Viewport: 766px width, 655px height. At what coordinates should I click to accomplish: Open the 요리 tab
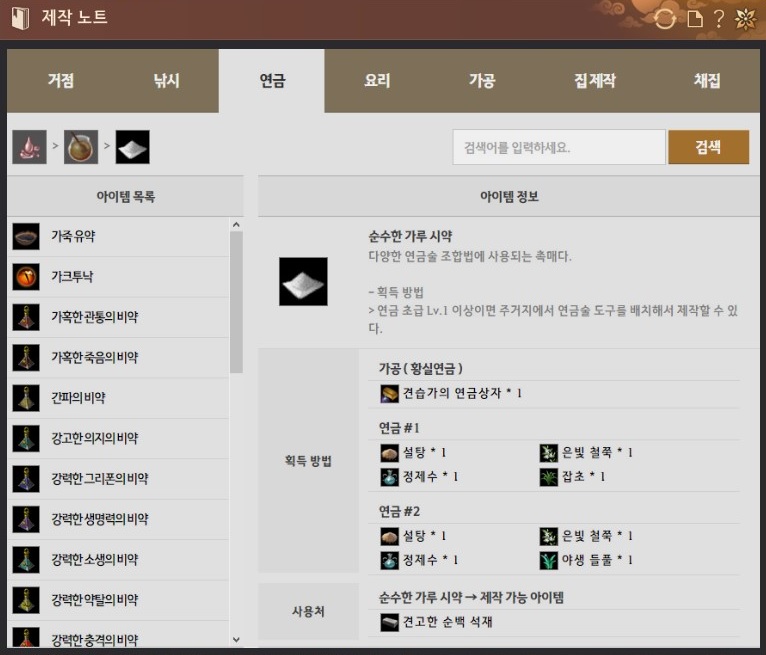(x=377, y=81)
